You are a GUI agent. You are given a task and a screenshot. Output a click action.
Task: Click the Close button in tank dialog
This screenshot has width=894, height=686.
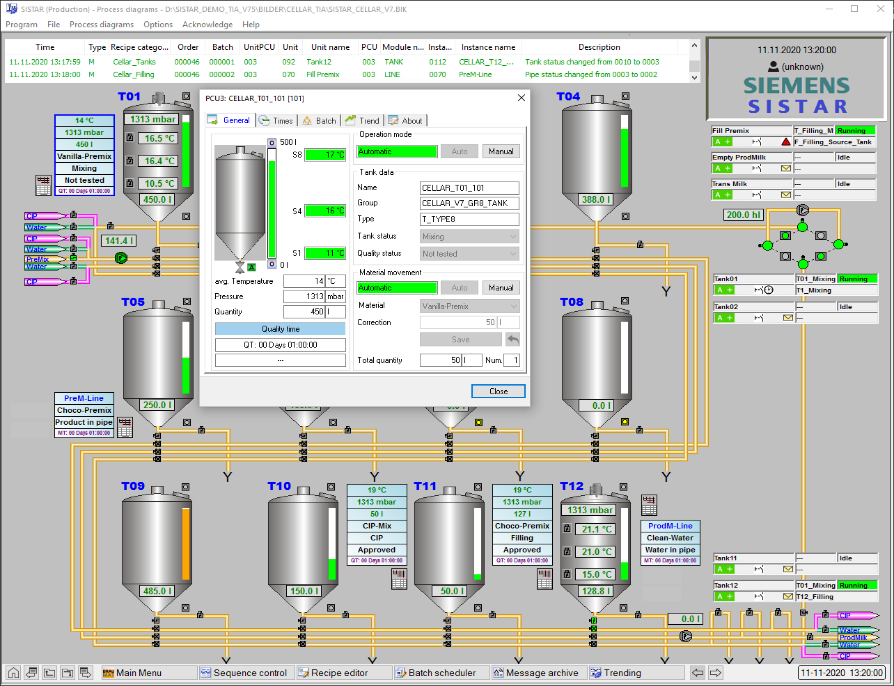pyautogui.click(x=498, y=391)
